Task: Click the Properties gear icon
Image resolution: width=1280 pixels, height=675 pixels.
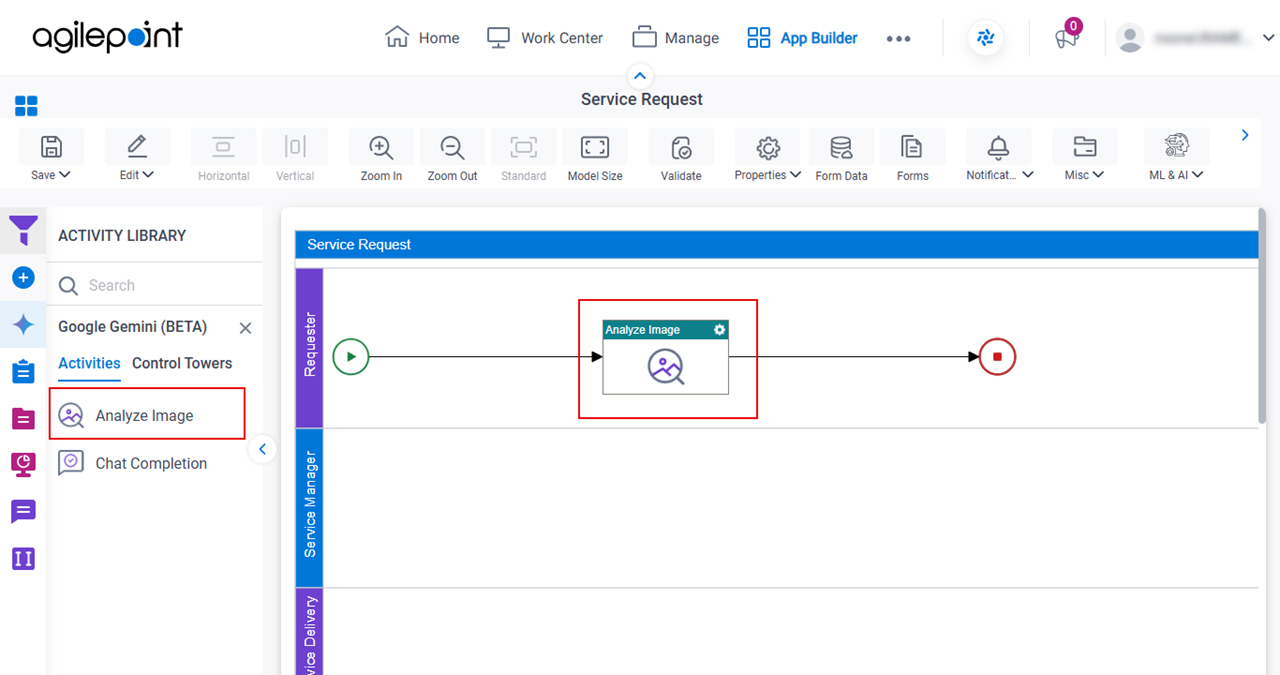Action: (x=768, y=148)
